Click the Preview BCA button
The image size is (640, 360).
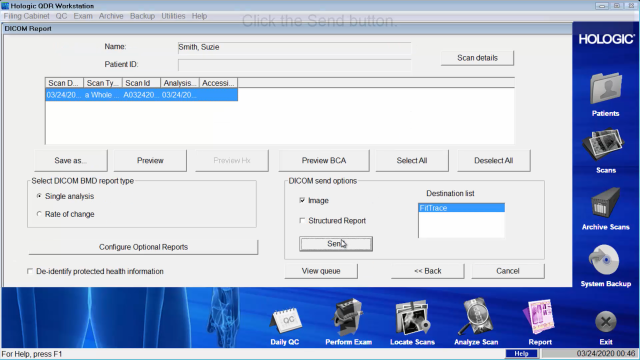coord(324,160)
